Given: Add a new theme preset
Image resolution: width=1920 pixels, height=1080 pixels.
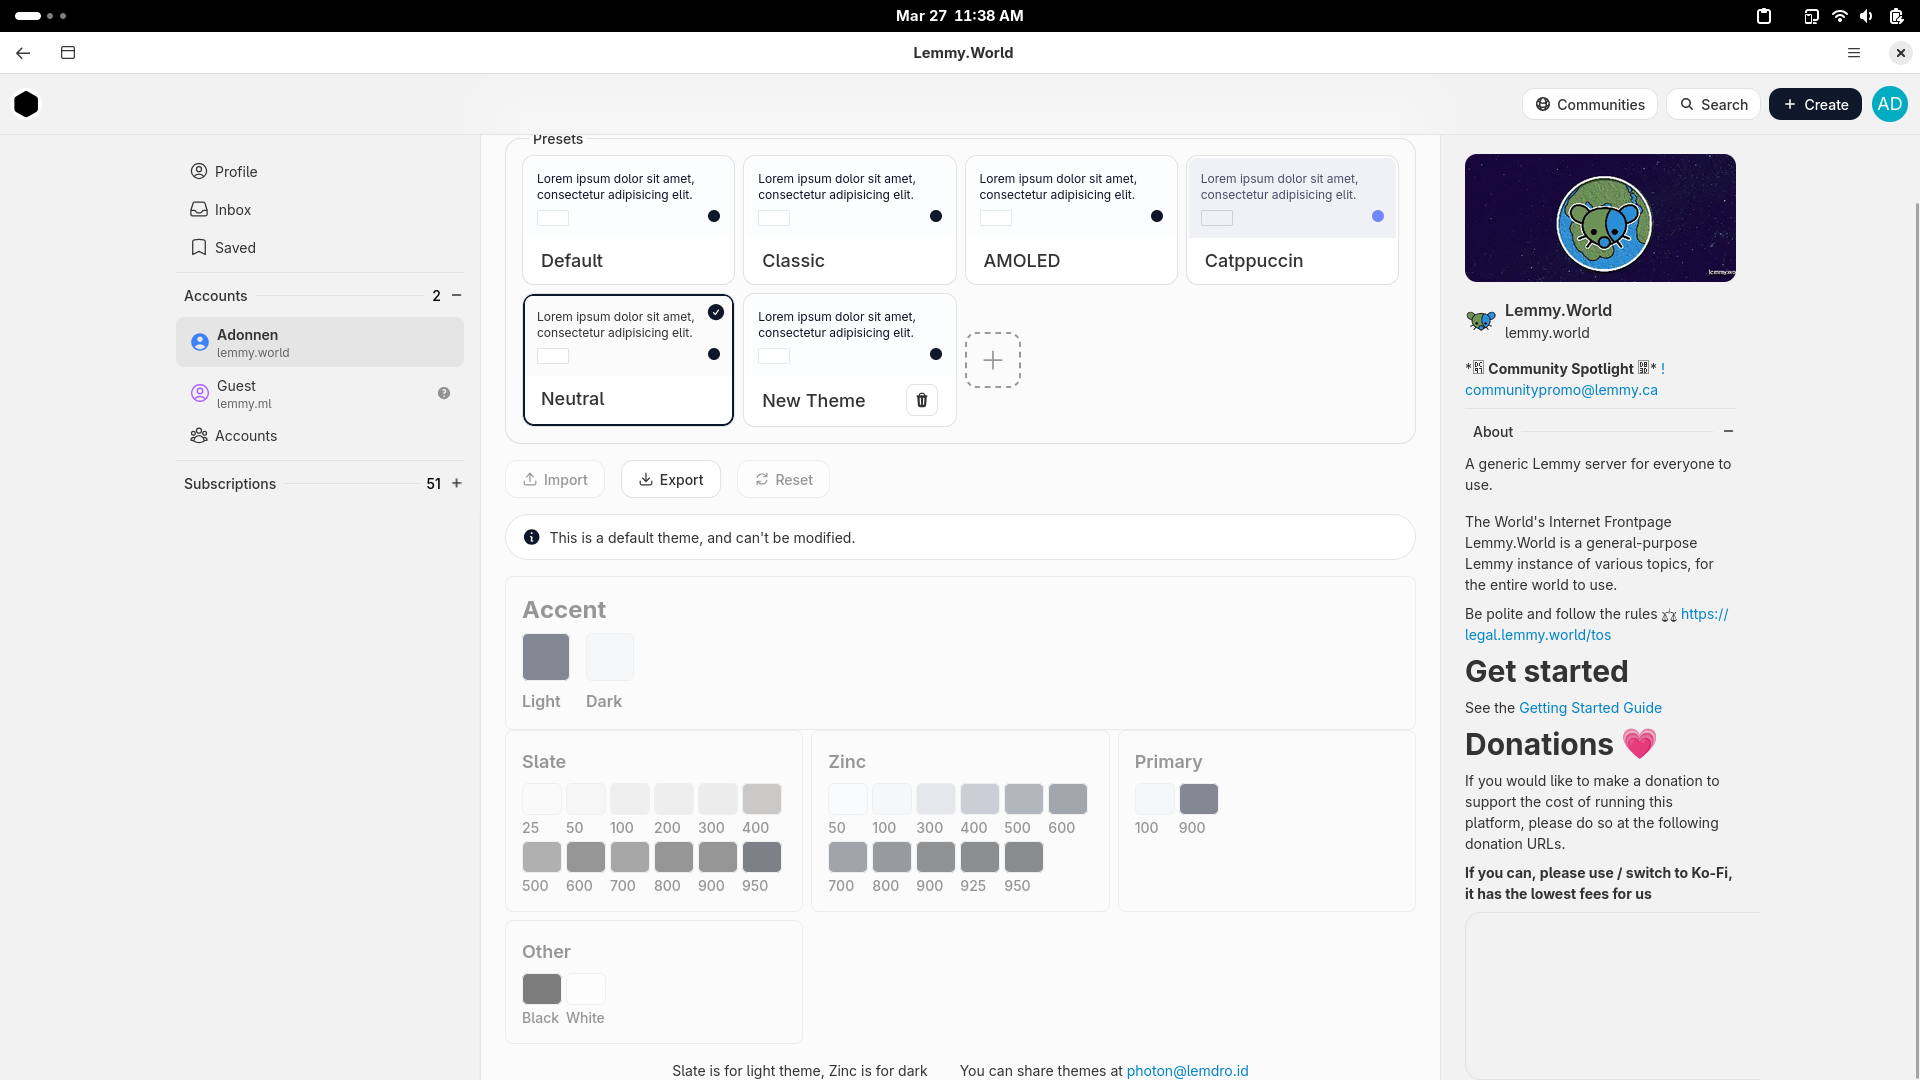Looking at the screenshot, I should click(x=993, y=360).
